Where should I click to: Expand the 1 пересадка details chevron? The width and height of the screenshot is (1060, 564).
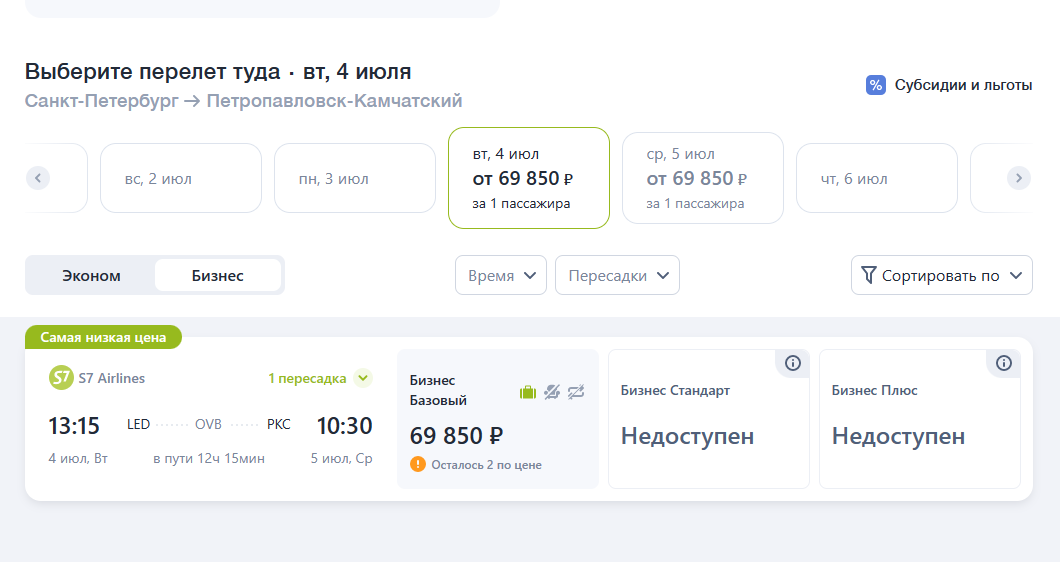(363, 378)
